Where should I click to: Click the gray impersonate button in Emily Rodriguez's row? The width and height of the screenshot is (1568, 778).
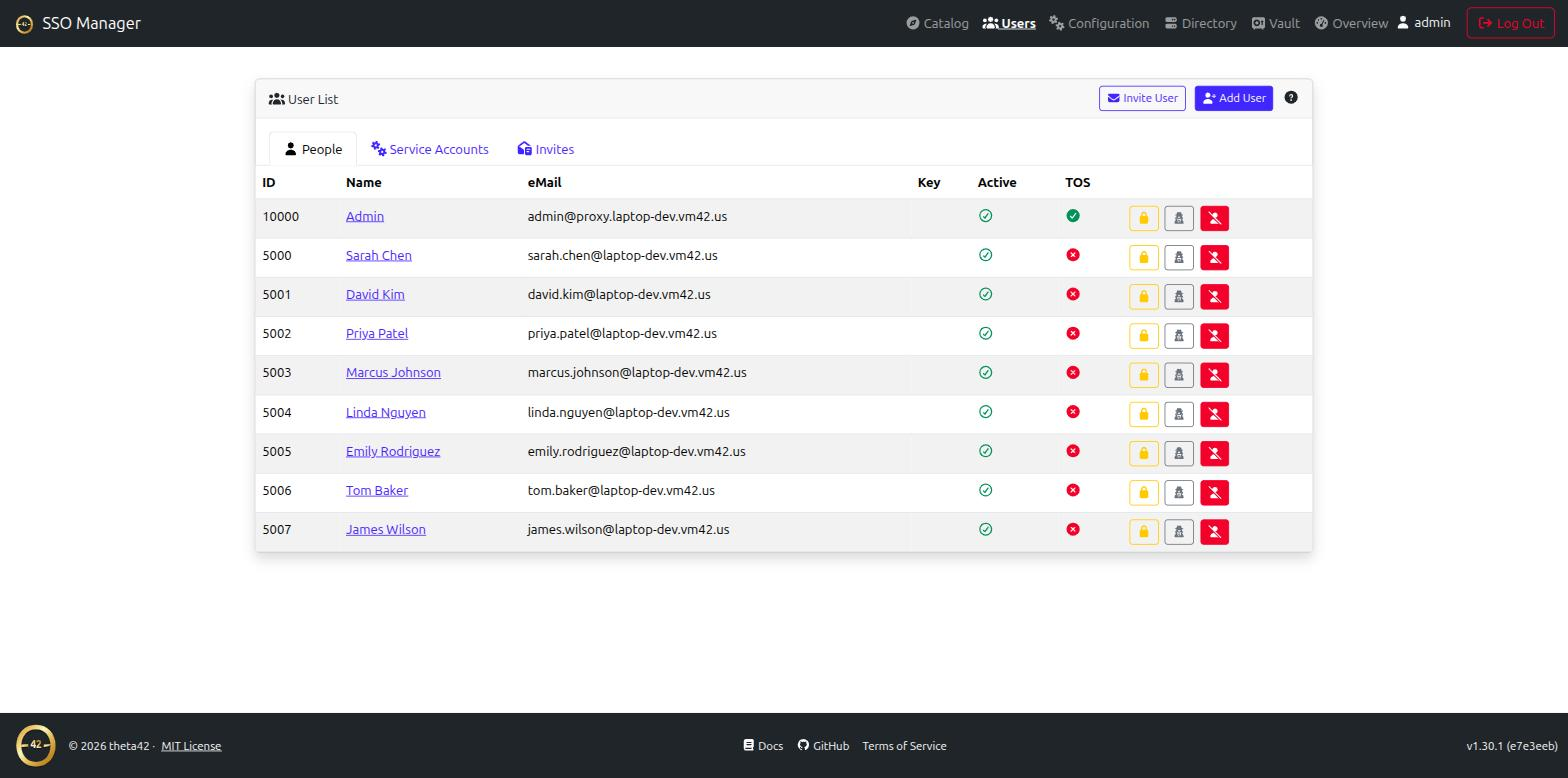click(1179, 453)
